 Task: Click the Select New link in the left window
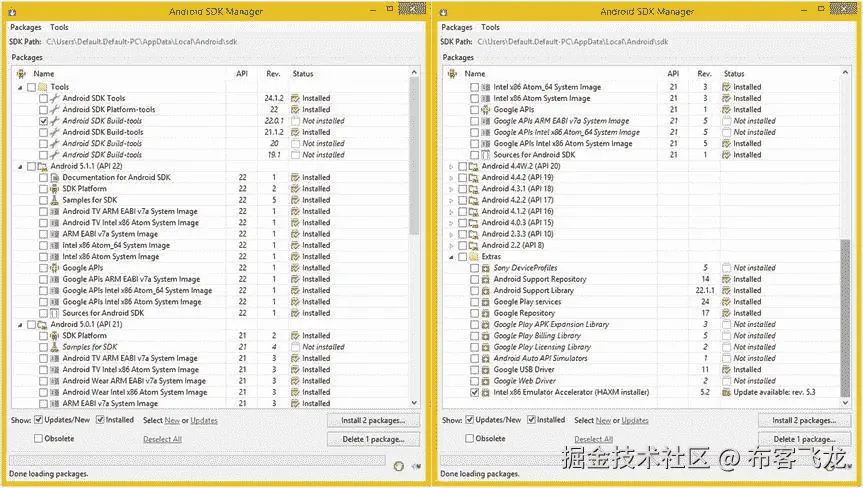(172, 420)
